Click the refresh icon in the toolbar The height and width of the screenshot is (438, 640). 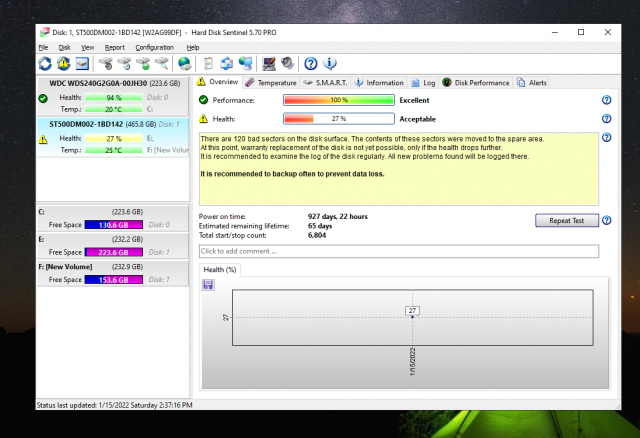(45, 63)
